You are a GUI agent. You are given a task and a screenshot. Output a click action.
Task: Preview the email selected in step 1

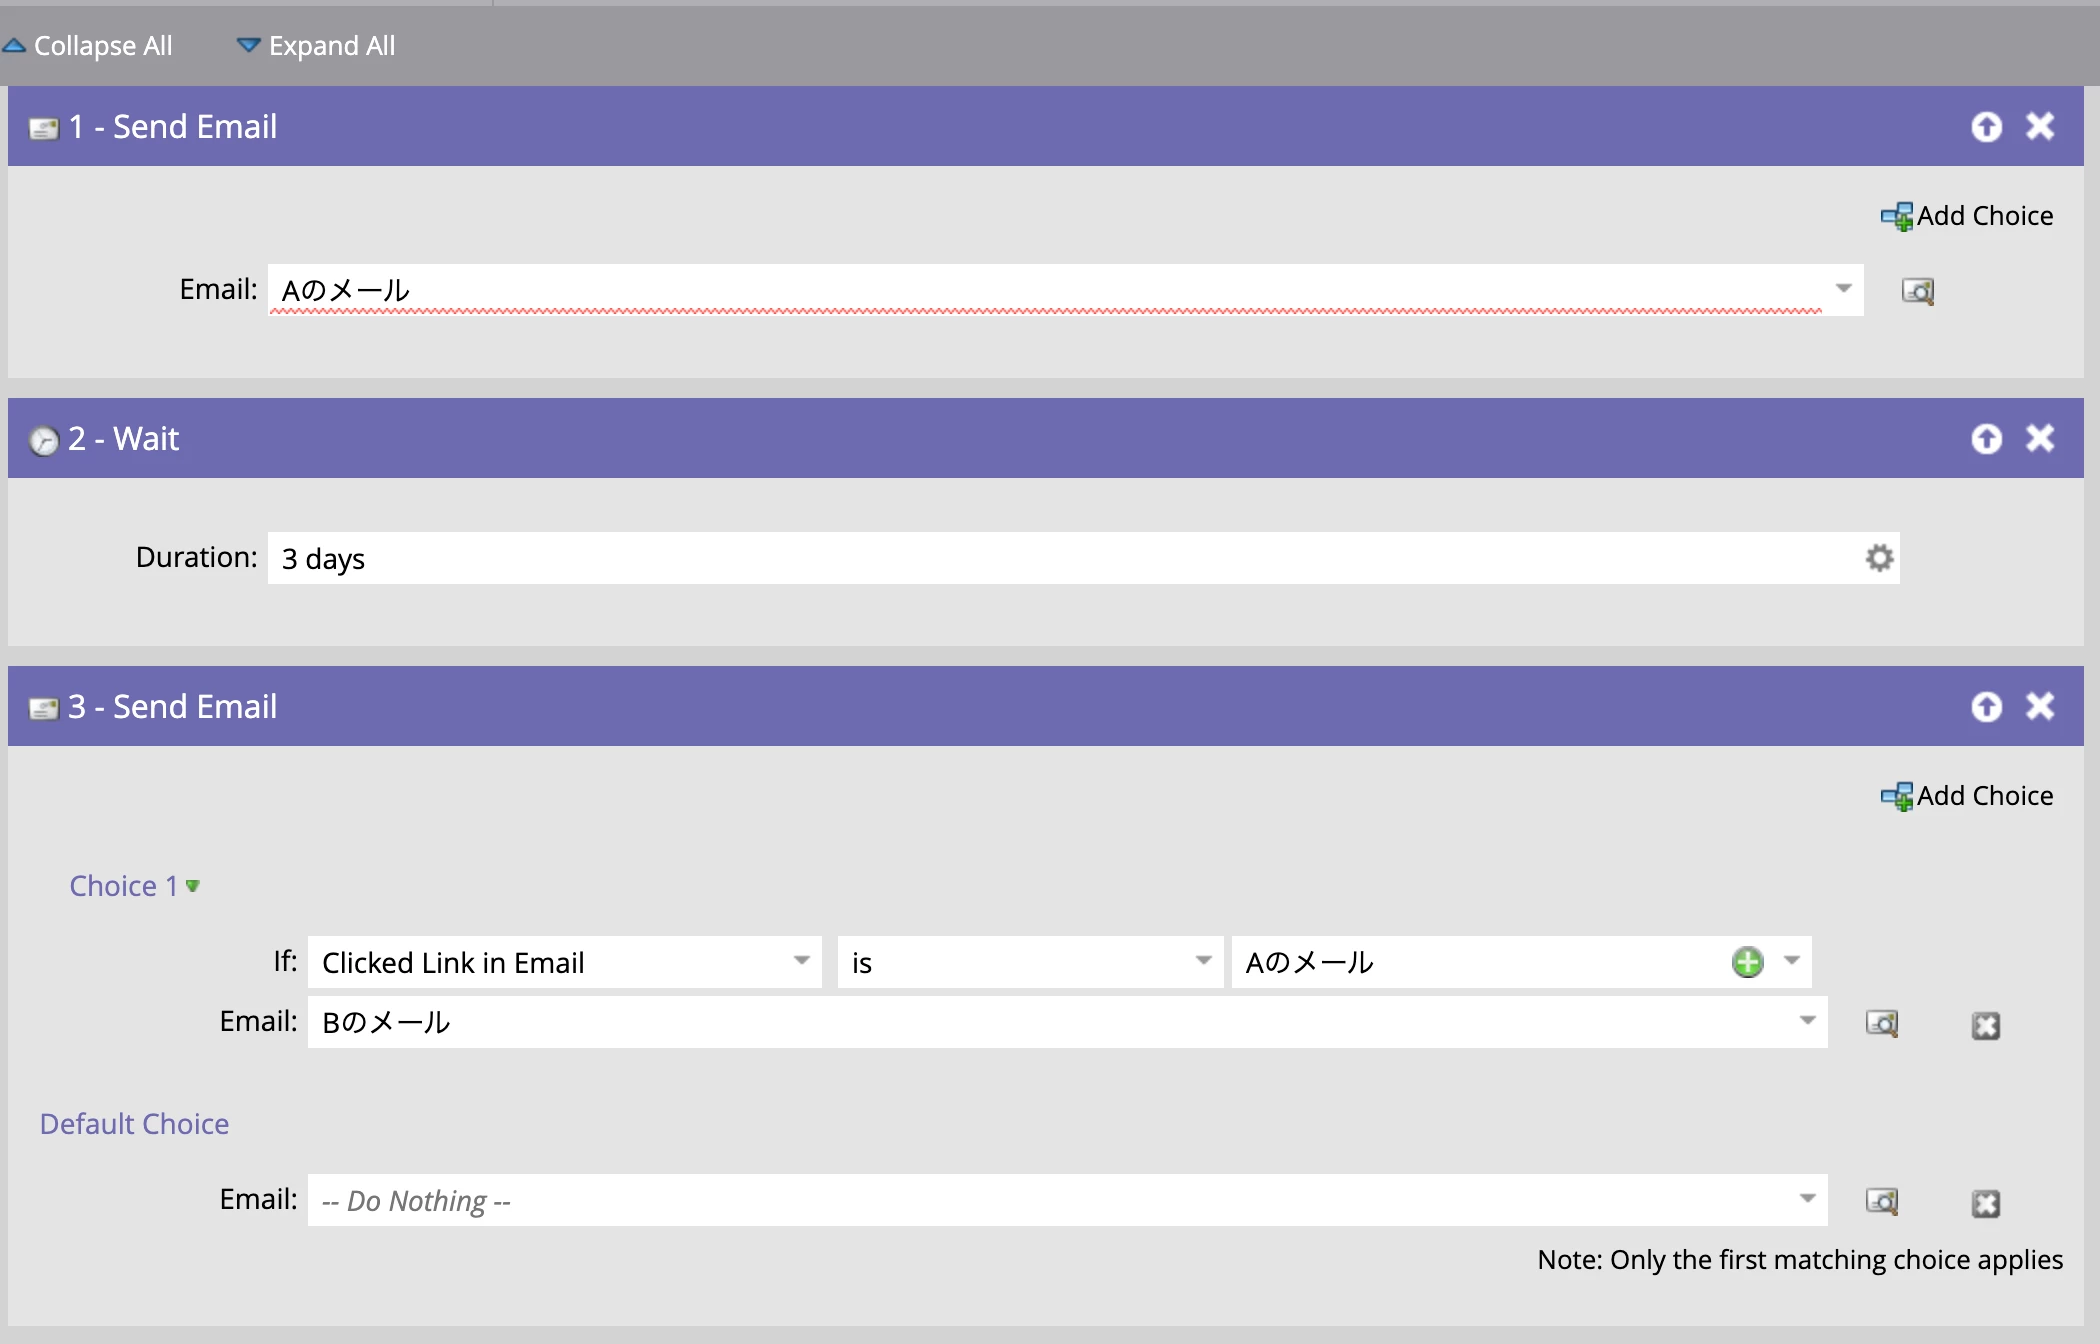(1917, 291)
